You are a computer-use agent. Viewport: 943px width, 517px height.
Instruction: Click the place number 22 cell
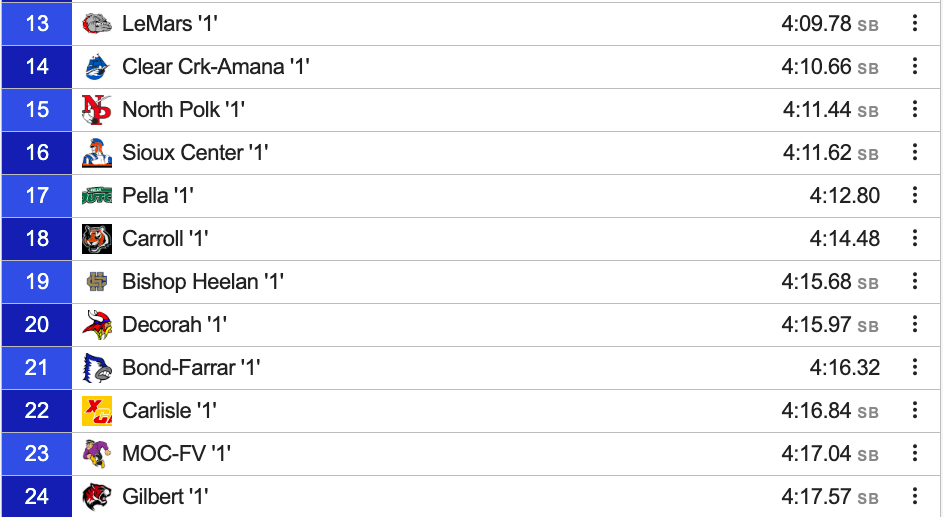point(37,411)
